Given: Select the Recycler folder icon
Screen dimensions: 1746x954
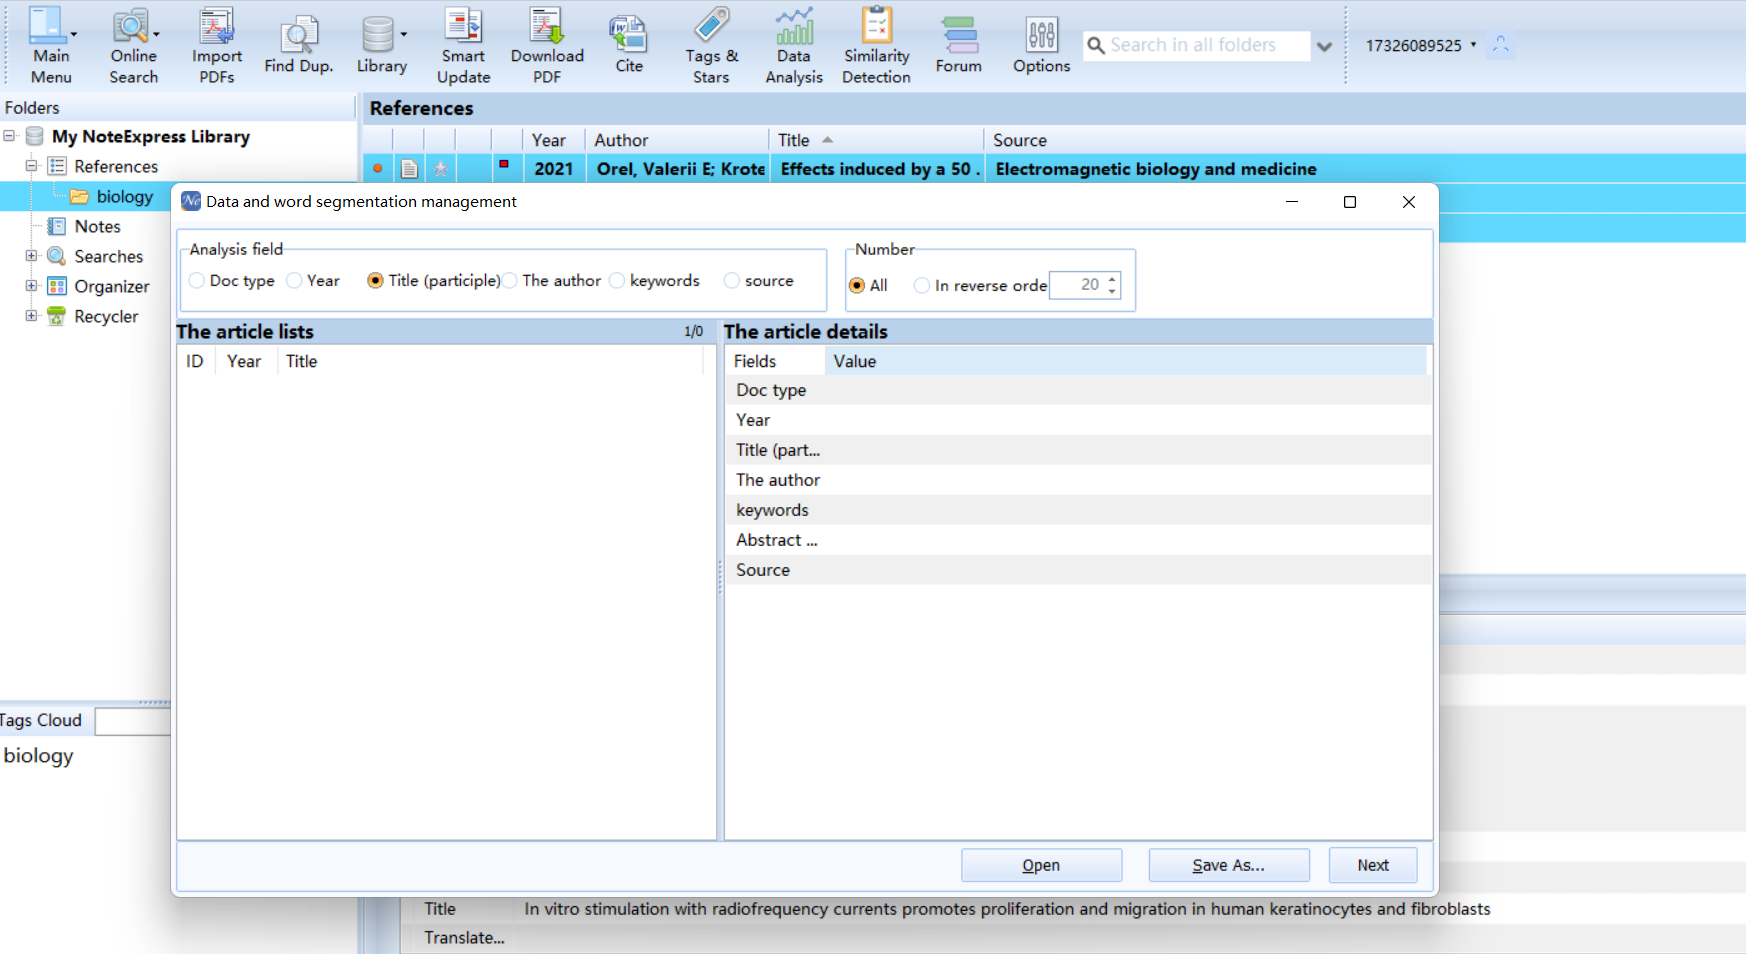Looking at the screenshot, I should pos(57,316).
